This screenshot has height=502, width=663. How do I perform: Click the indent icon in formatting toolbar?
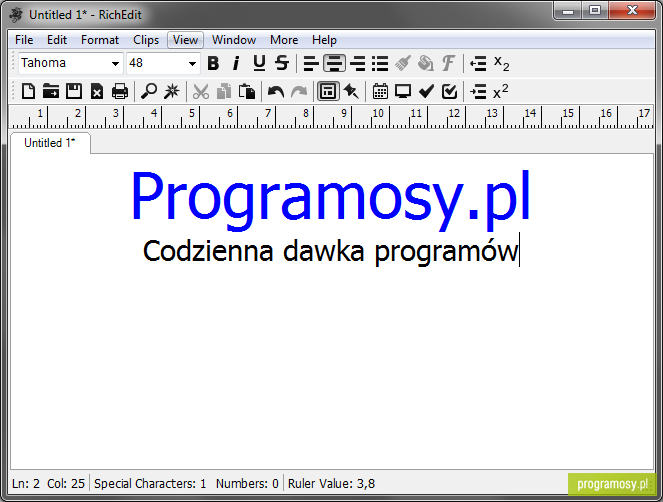(478, 63)
